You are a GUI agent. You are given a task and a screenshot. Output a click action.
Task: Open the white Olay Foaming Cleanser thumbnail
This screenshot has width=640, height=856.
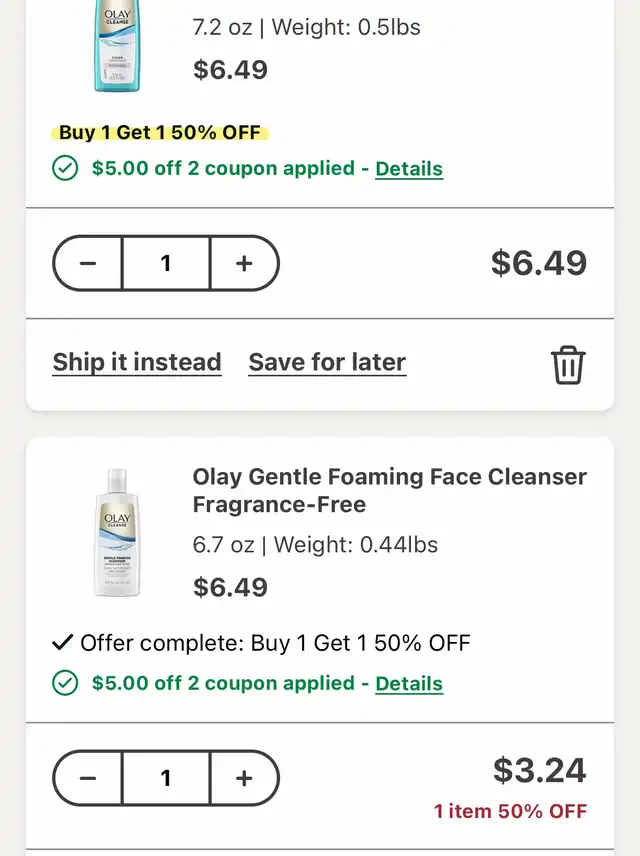pos(117,532)
